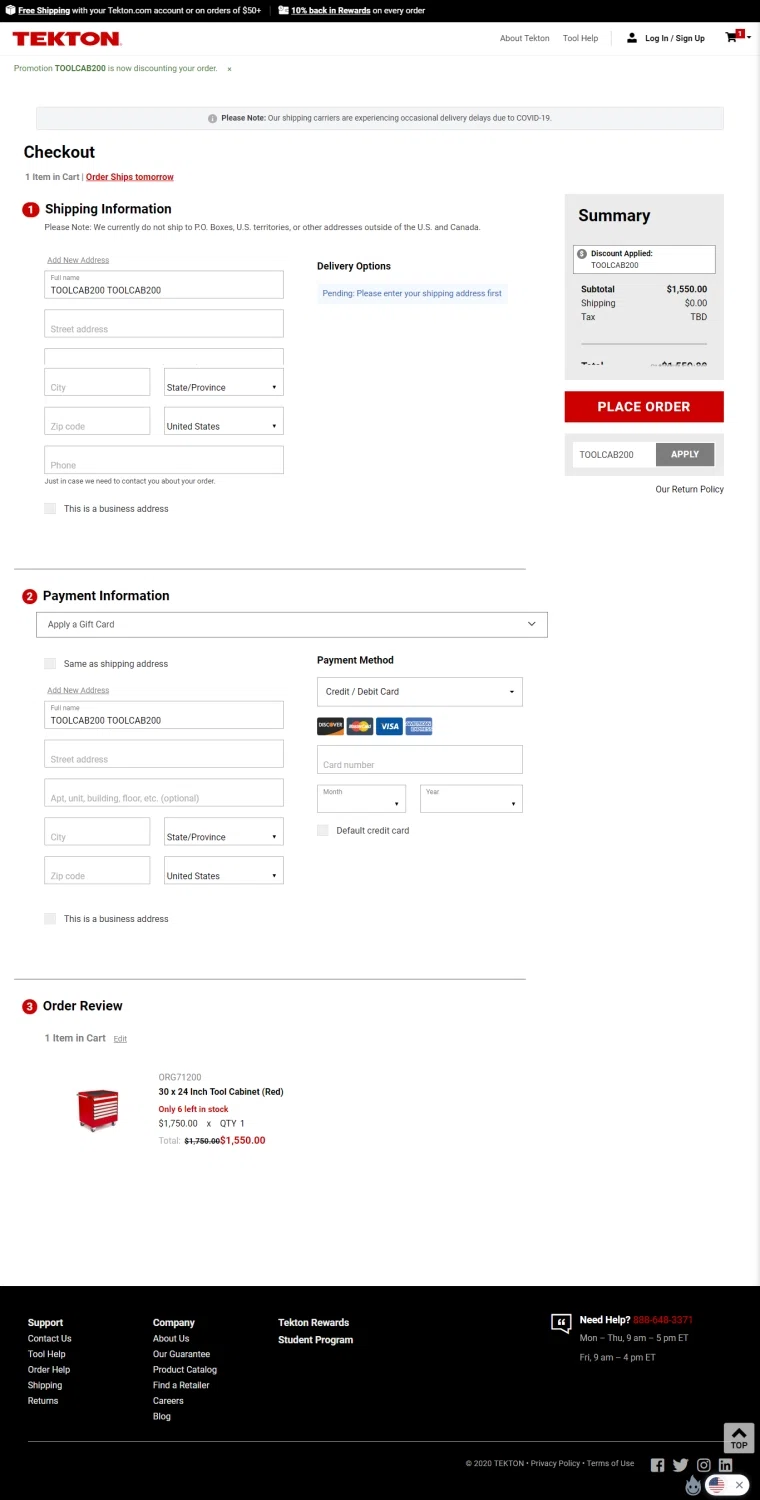Image resolution: width=760 pixels, height=1500 pixels.
Task: Click the Terms of Use link
Action: [x=610, y=1463]
